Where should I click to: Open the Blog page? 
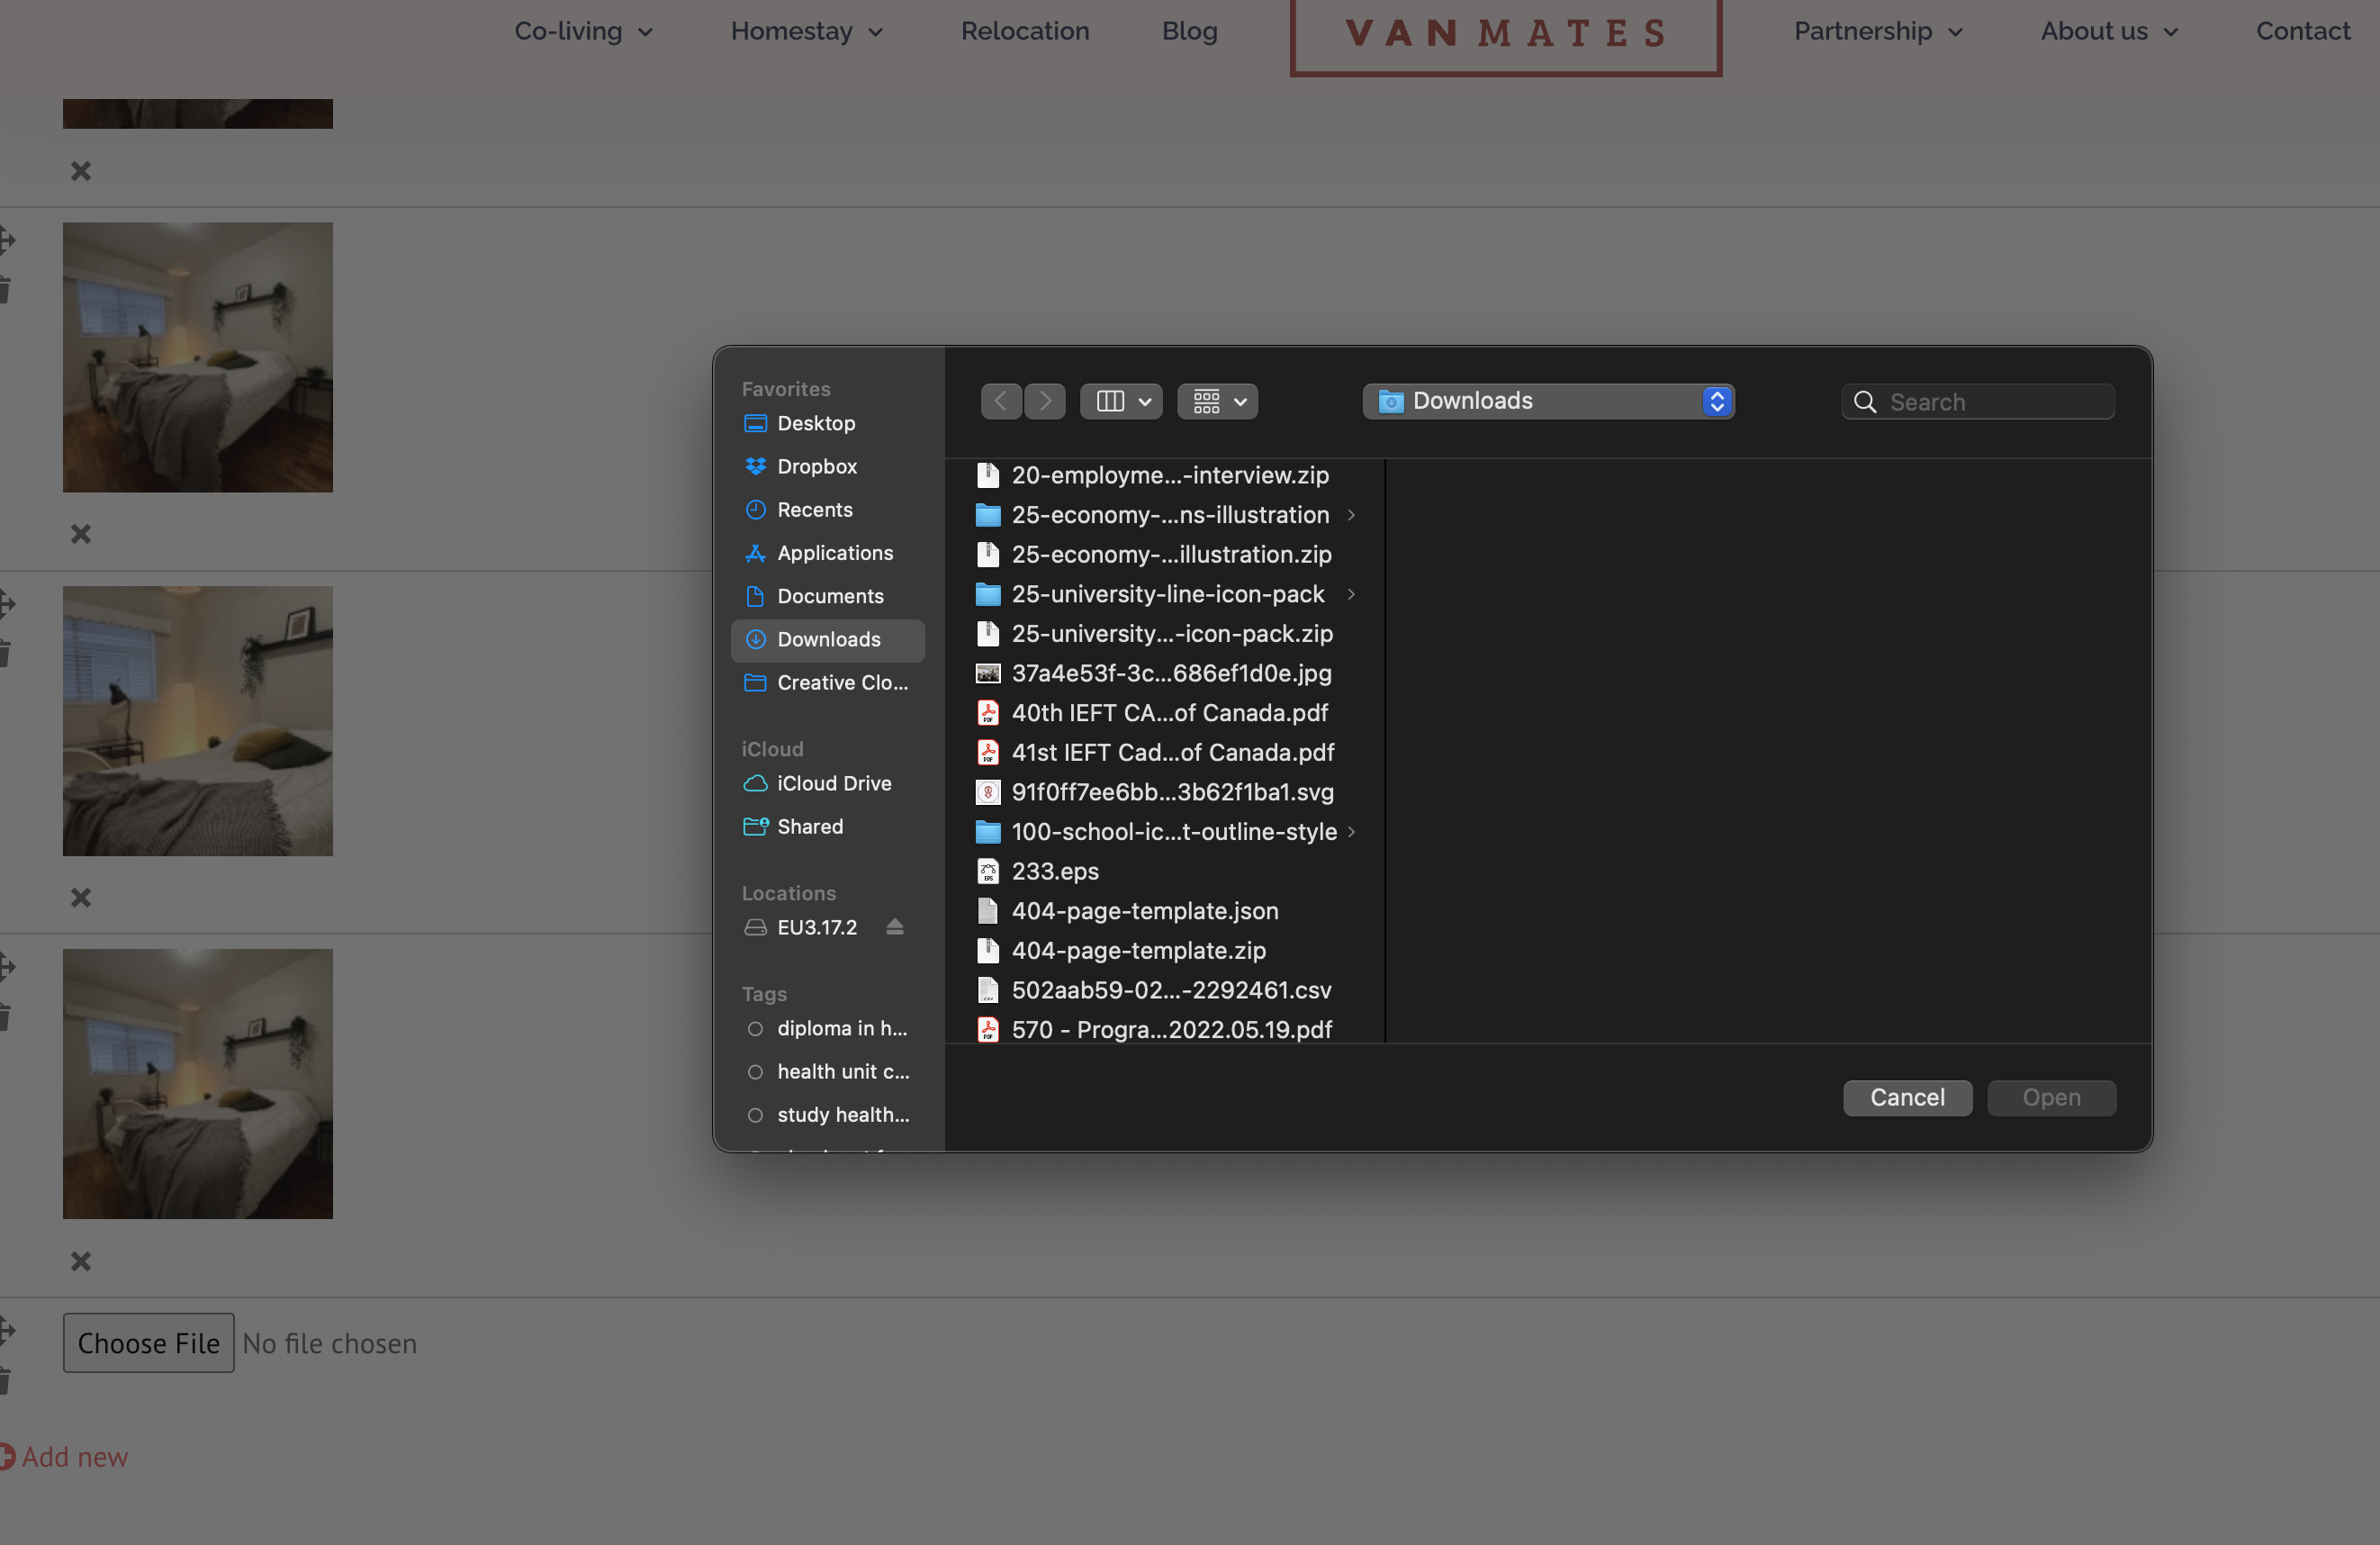click(1189, 31)
